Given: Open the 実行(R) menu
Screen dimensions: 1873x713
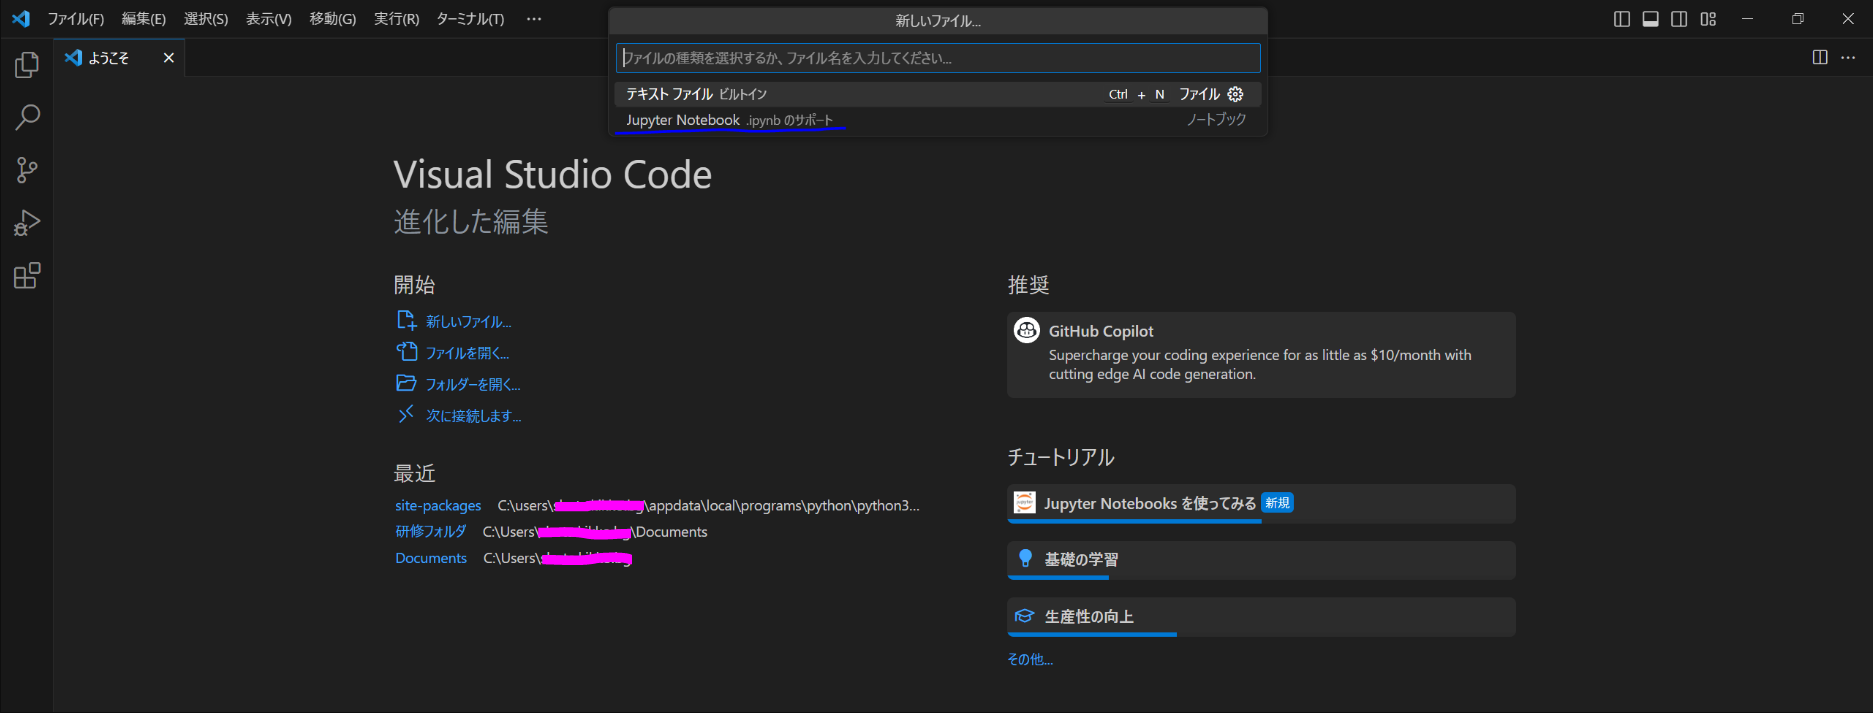Looking at the screenshot, I should point(397,19).
